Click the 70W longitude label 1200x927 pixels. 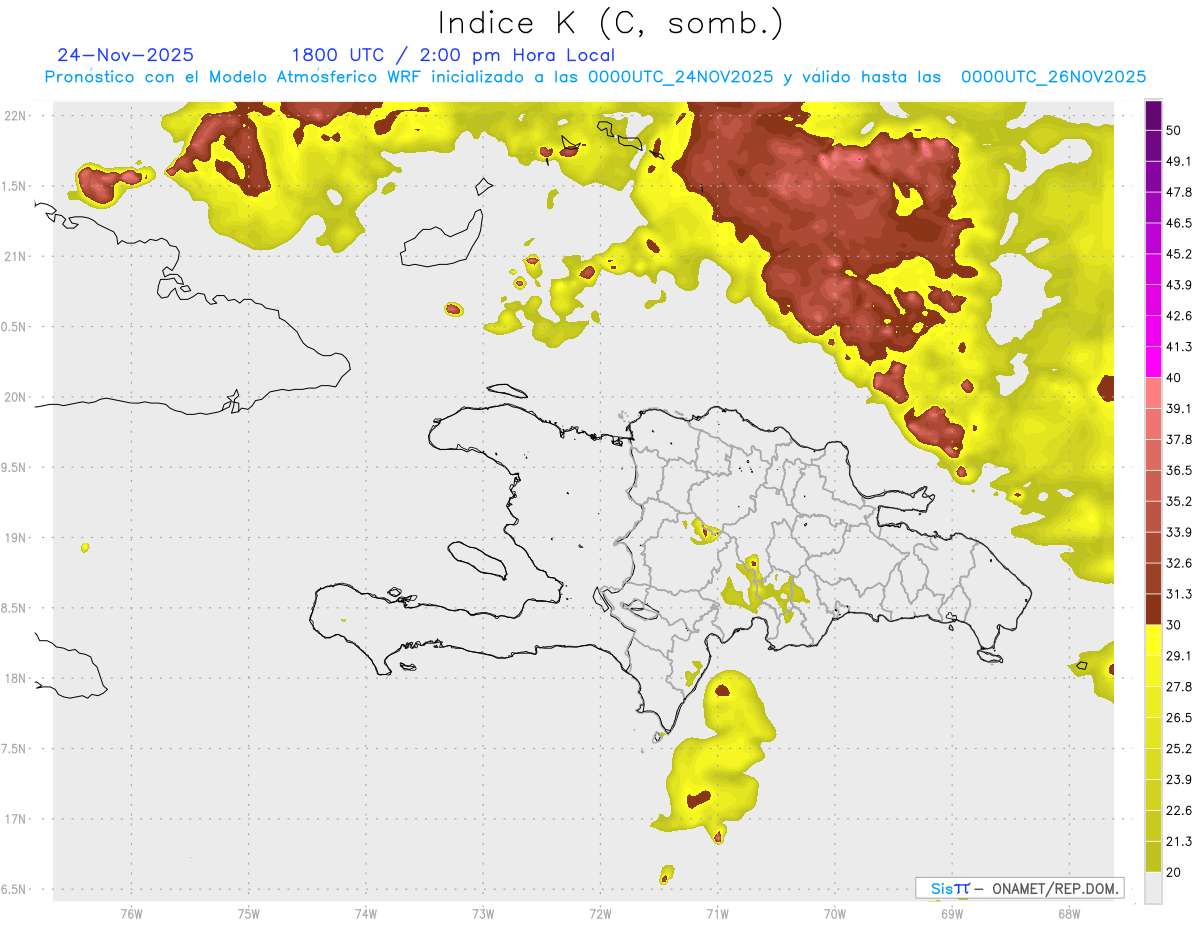(x=835, y=914)
